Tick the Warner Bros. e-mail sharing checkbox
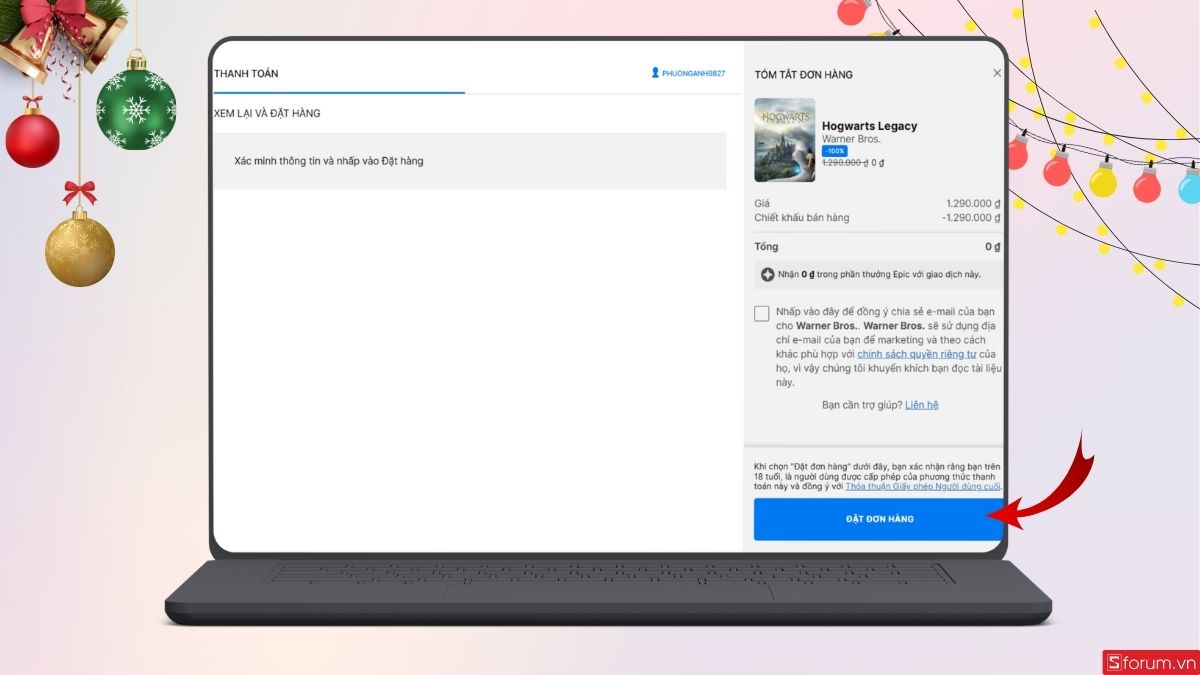Screen dimensions: 1200x675 tap(762, 313)
